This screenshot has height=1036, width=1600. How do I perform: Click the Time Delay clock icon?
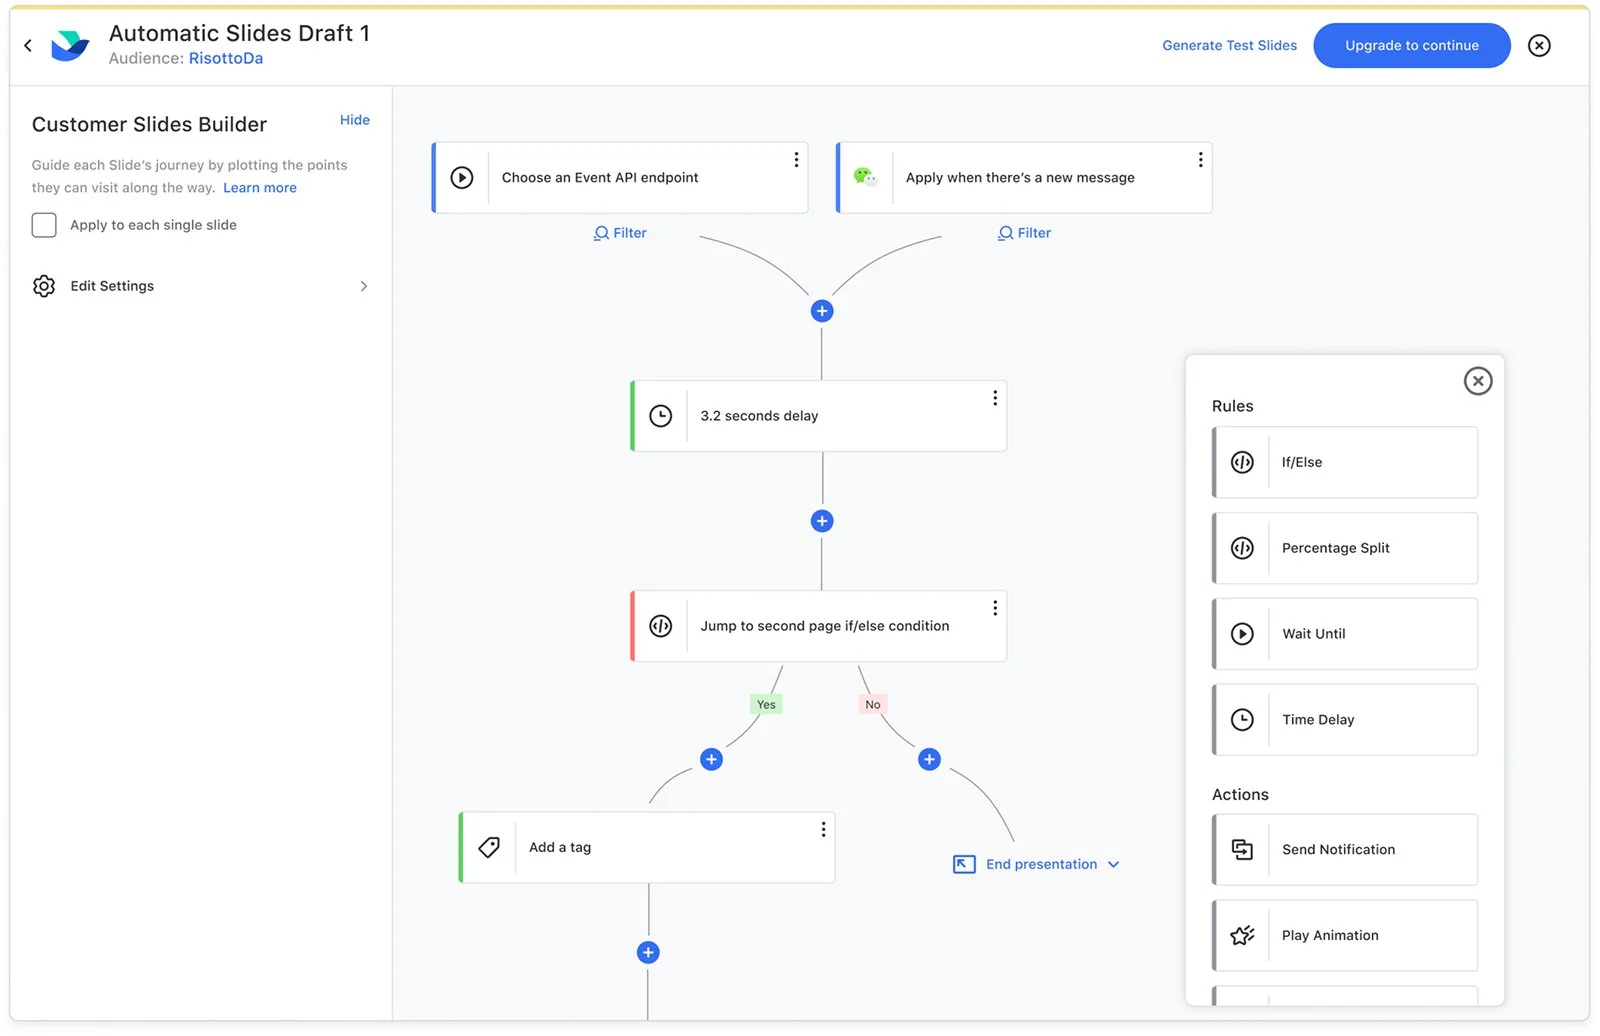[x=1242, y=719]
